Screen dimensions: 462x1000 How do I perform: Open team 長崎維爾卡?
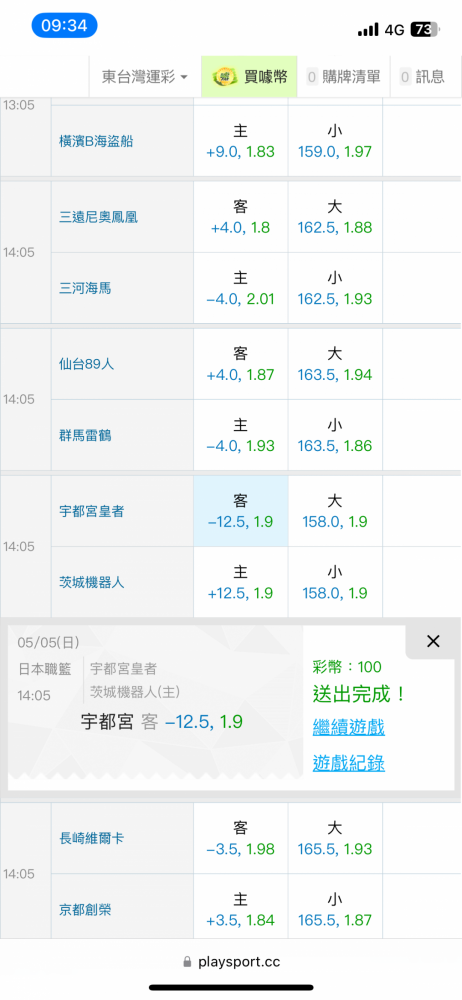coord(91,839)
